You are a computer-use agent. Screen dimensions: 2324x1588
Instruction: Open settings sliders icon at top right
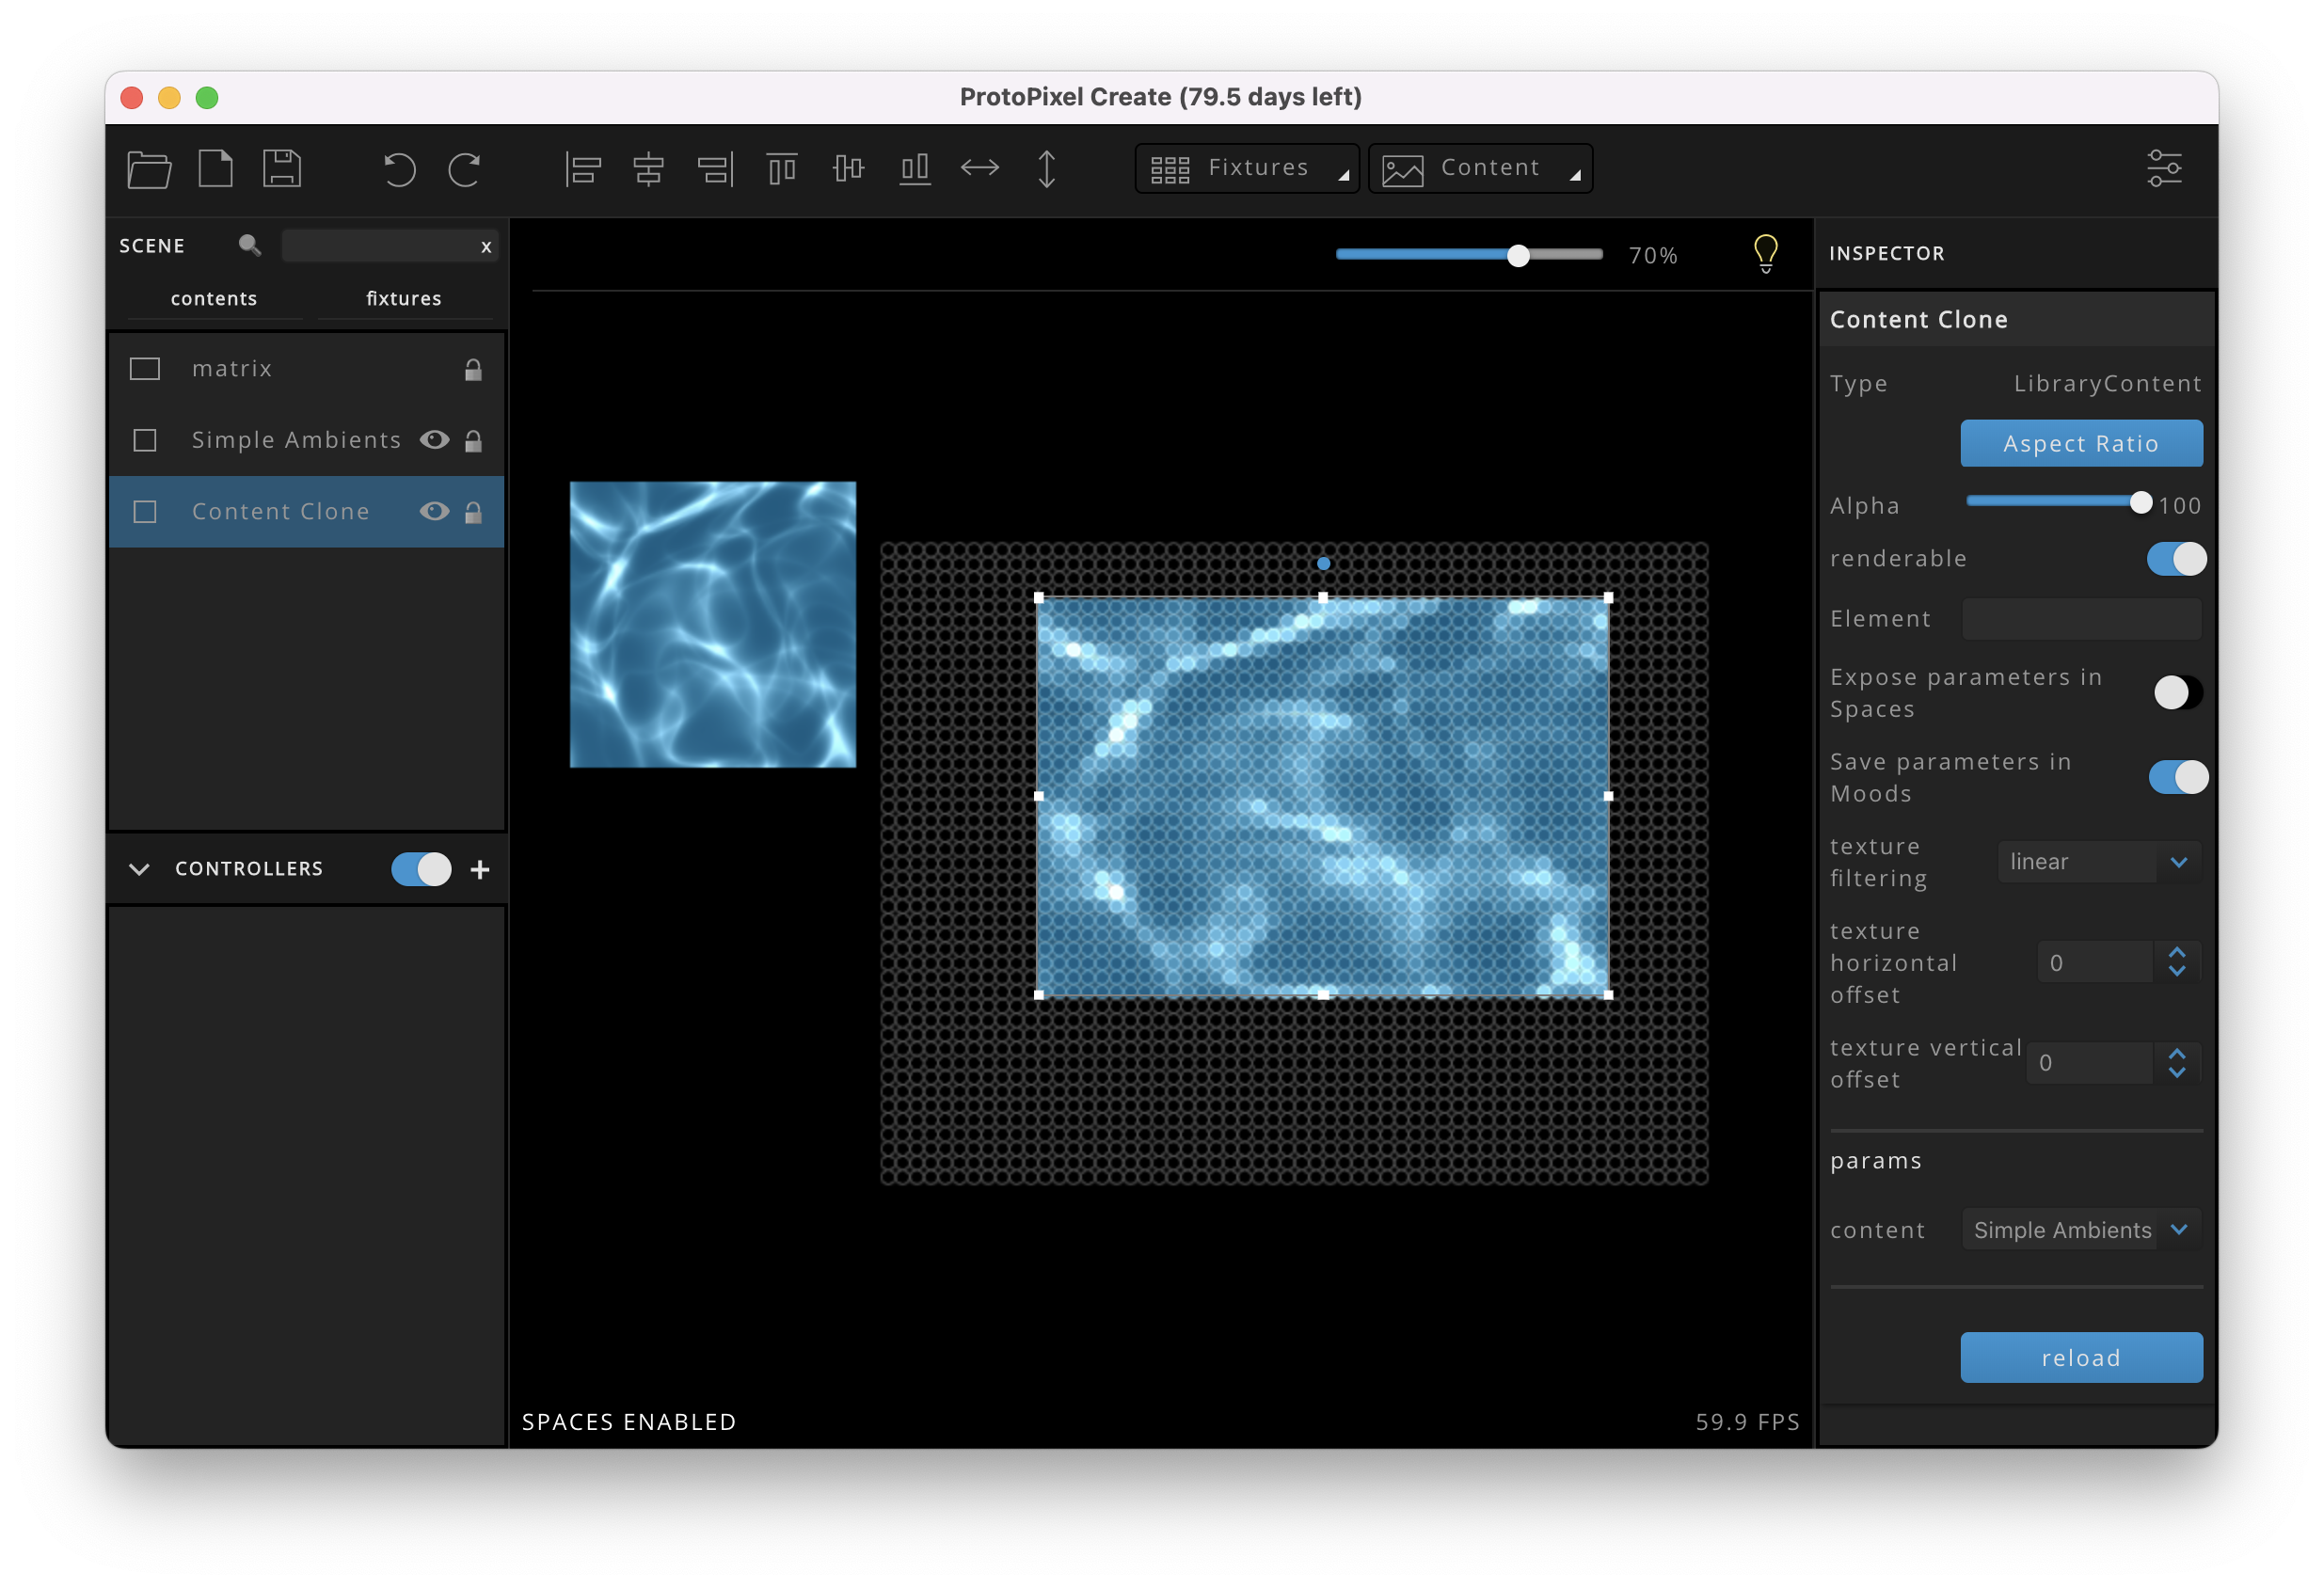pyautogui.click(x=2164, y=168)
